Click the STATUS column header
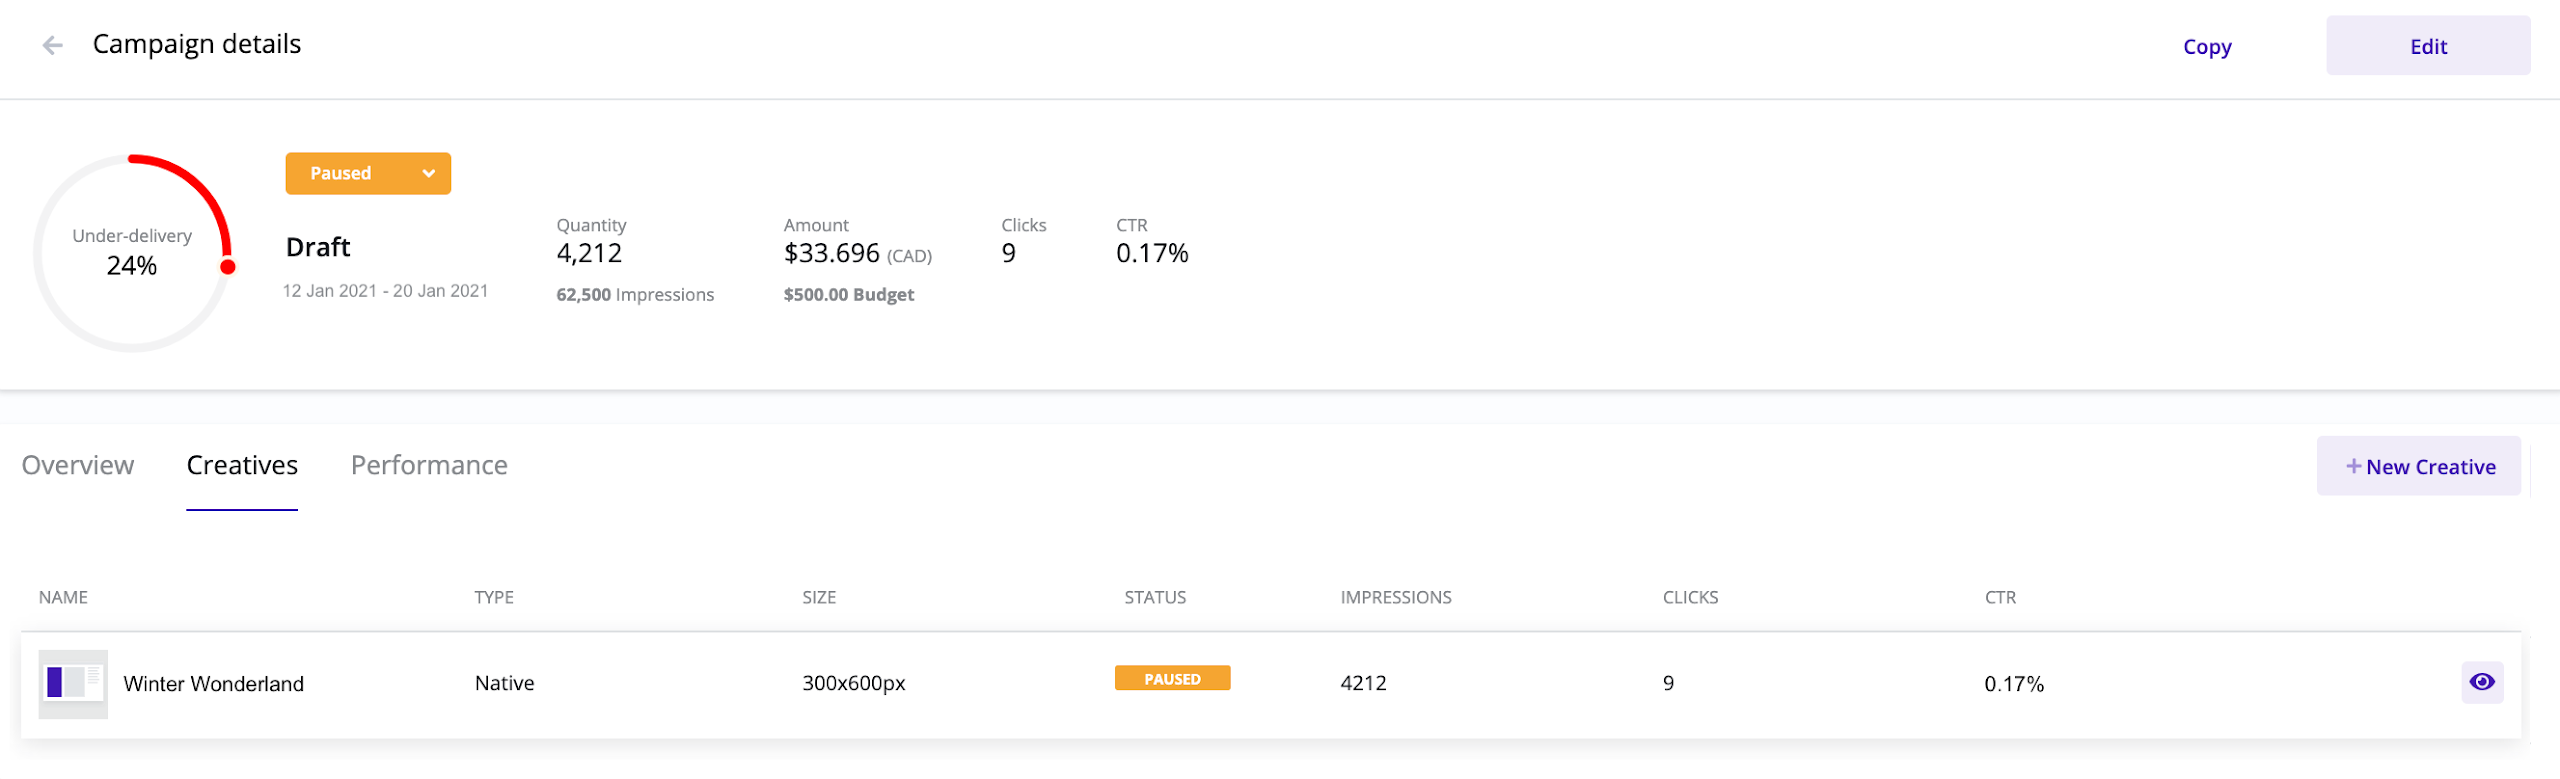This screenshot has width=2560, height=779. pyautogui.click(x=1154, y=597)
